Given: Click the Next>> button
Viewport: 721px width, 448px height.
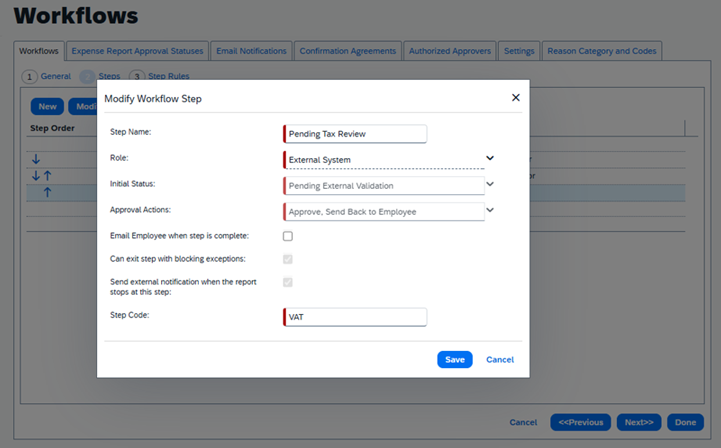Looking at the screenshot, I should [x=639, y=422].
